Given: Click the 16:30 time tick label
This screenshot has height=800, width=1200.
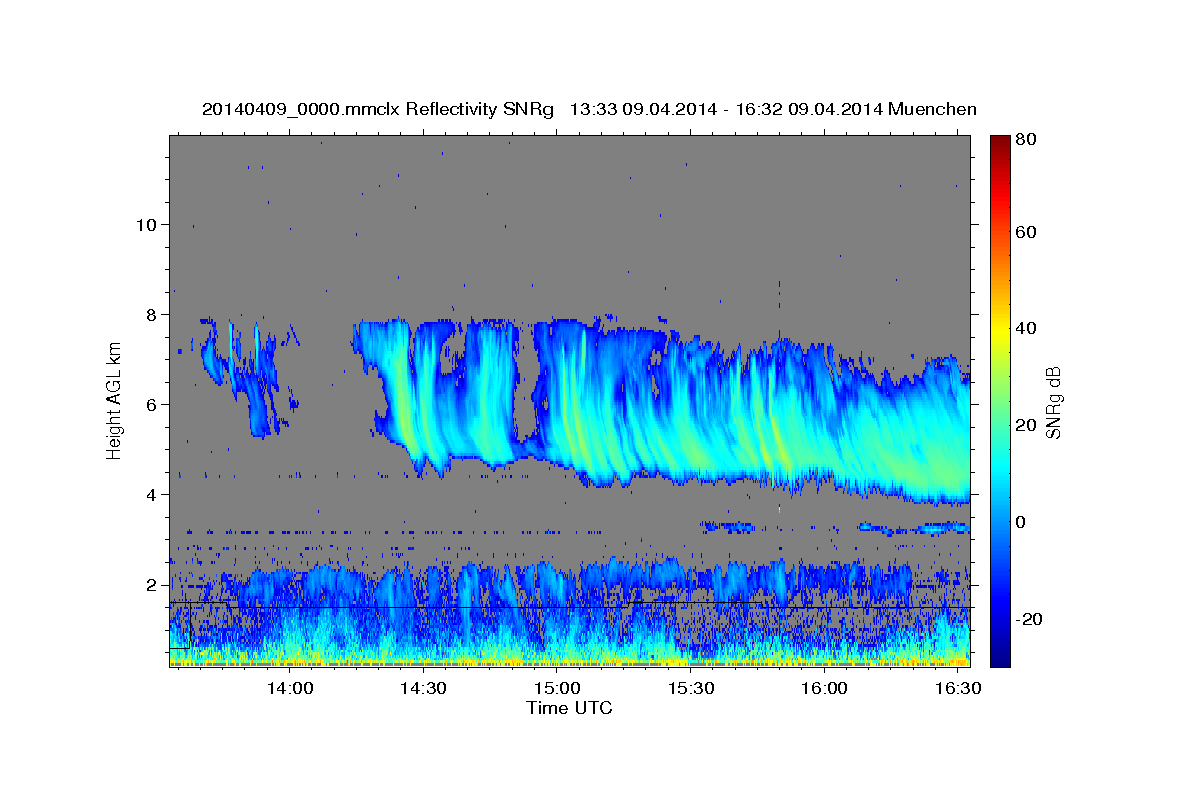Looking at the screenshot, I should click(957, 689).
